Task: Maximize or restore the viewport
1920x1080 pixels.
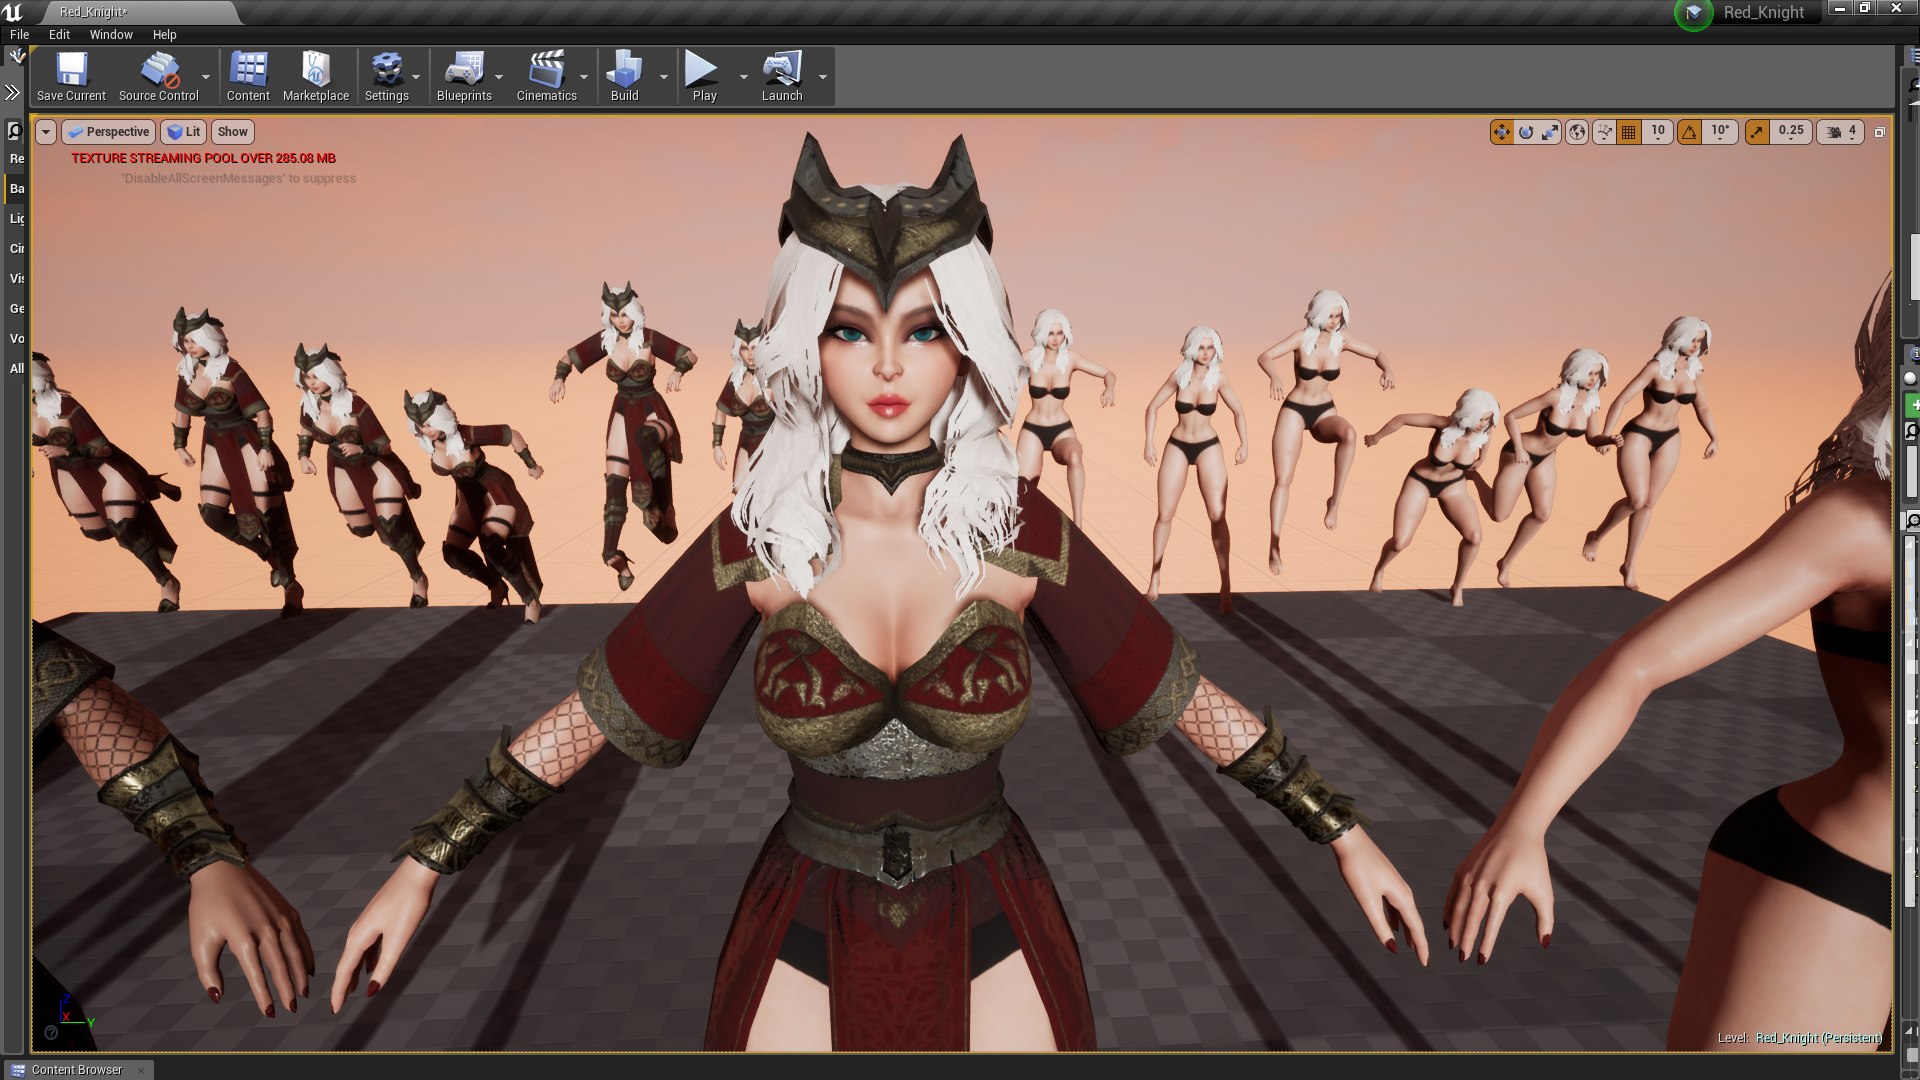Action: [x=1879, y=132]
